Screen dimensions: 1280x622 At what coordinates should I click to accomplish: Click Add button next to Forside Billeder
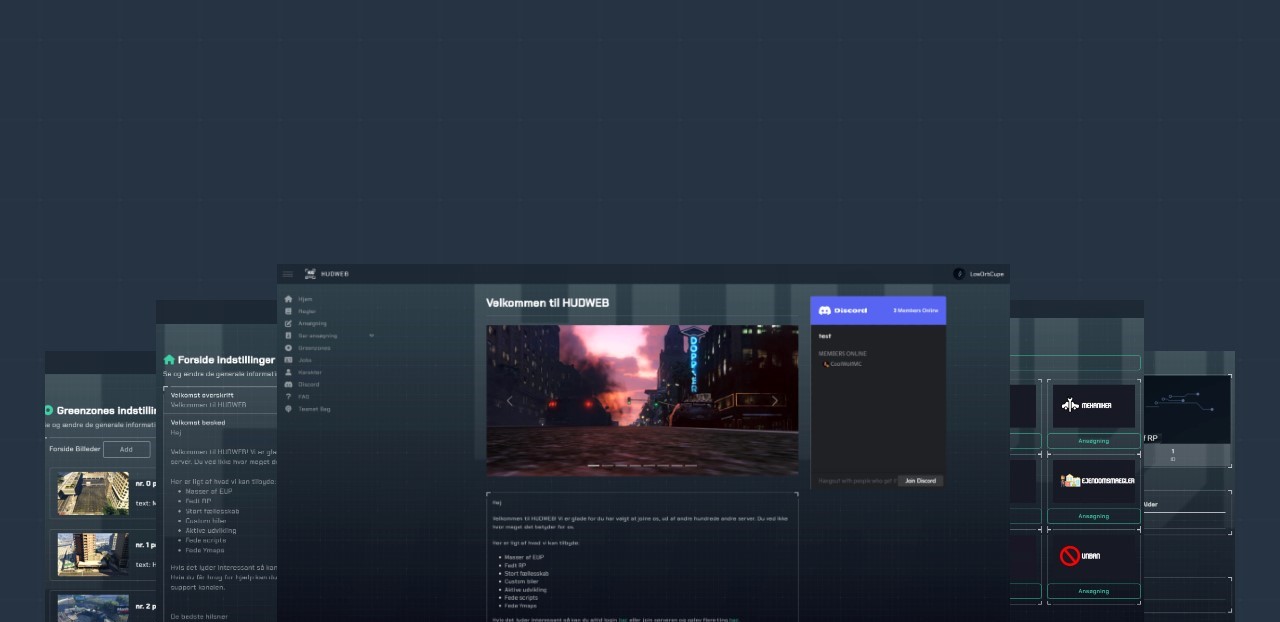[x=126, y=450]
